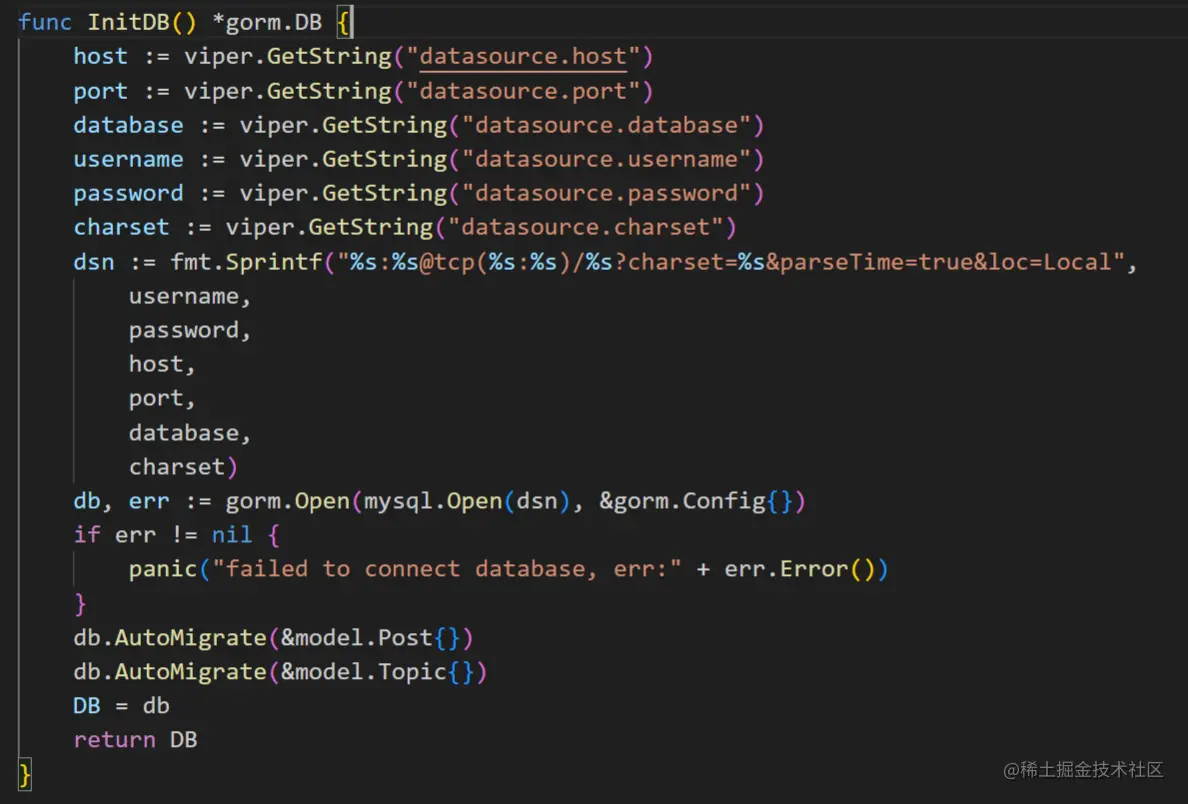This screenshot has width=1188, height=804.
Task: Click the DB = db assignment
Action: tap(121, 706)
